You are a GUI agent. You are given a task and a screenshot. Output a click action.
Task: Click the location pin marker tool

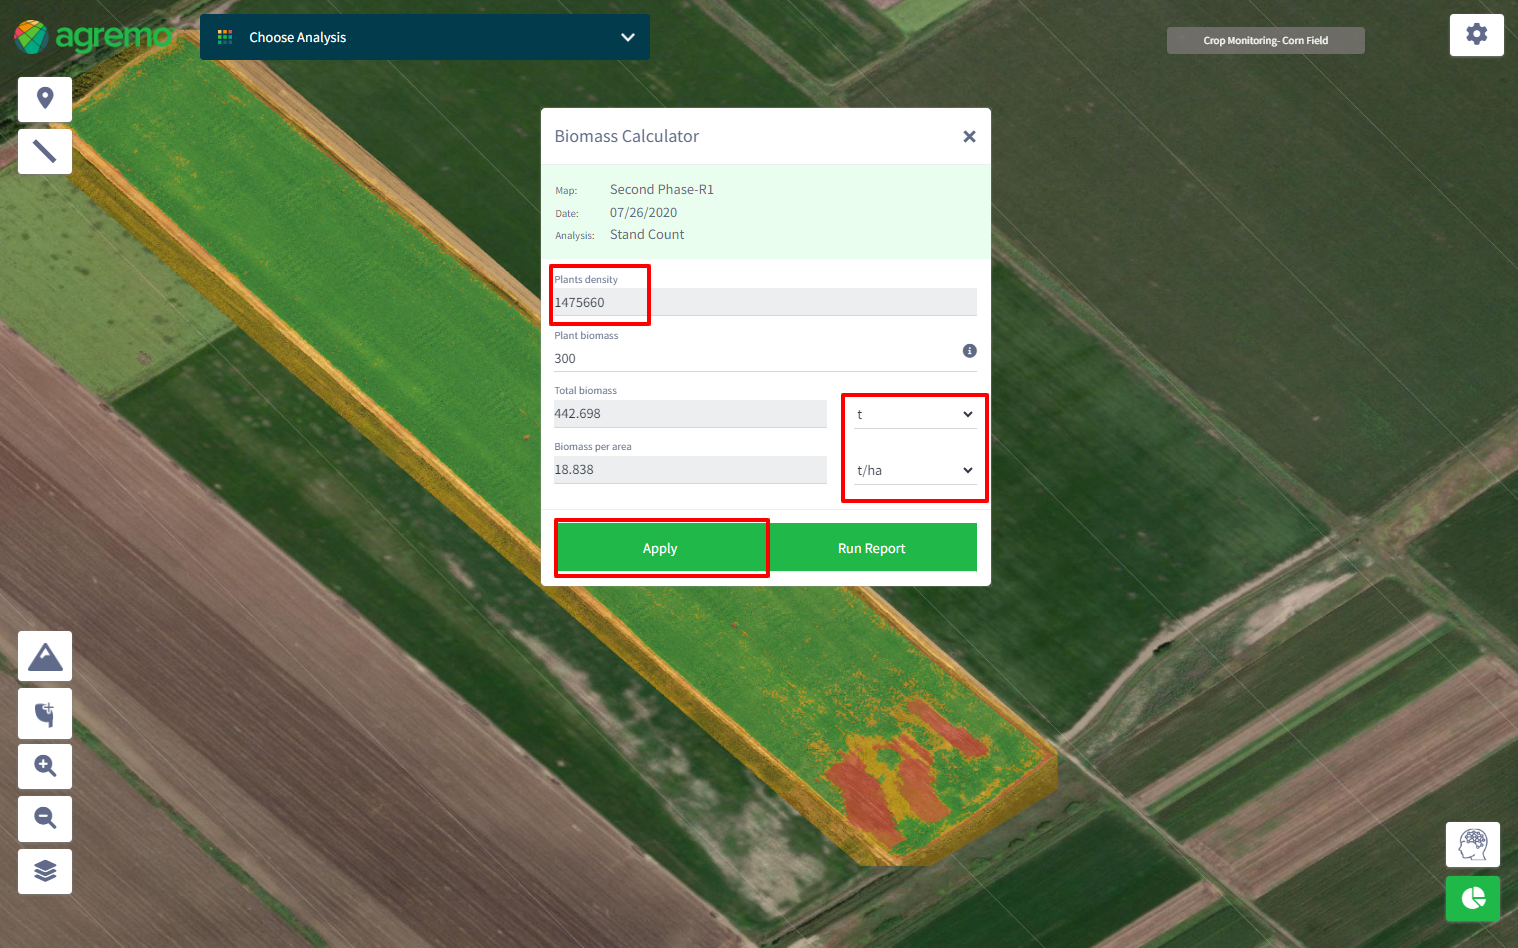point(45,99)
